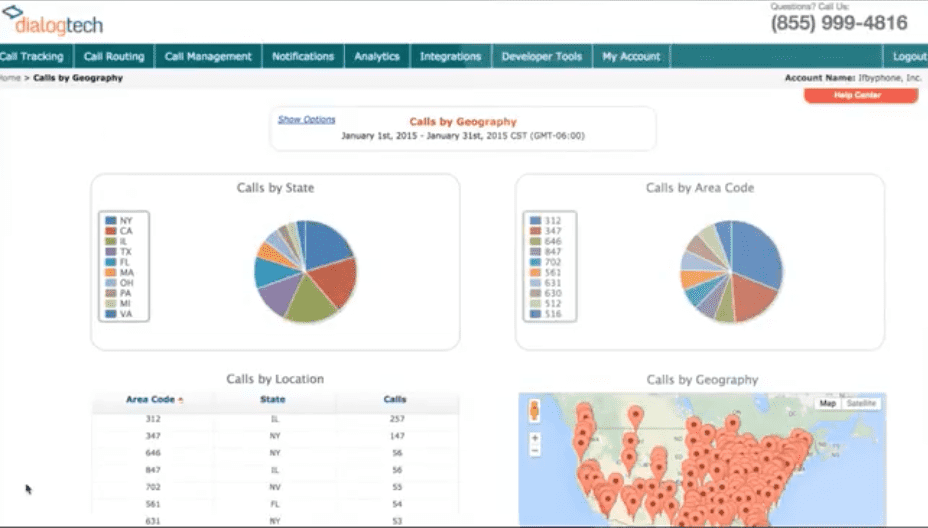Image resolution: width=928 pixels, height=528 pixels.
Task: Click the Area Code sort arrow
Action: 180,400
